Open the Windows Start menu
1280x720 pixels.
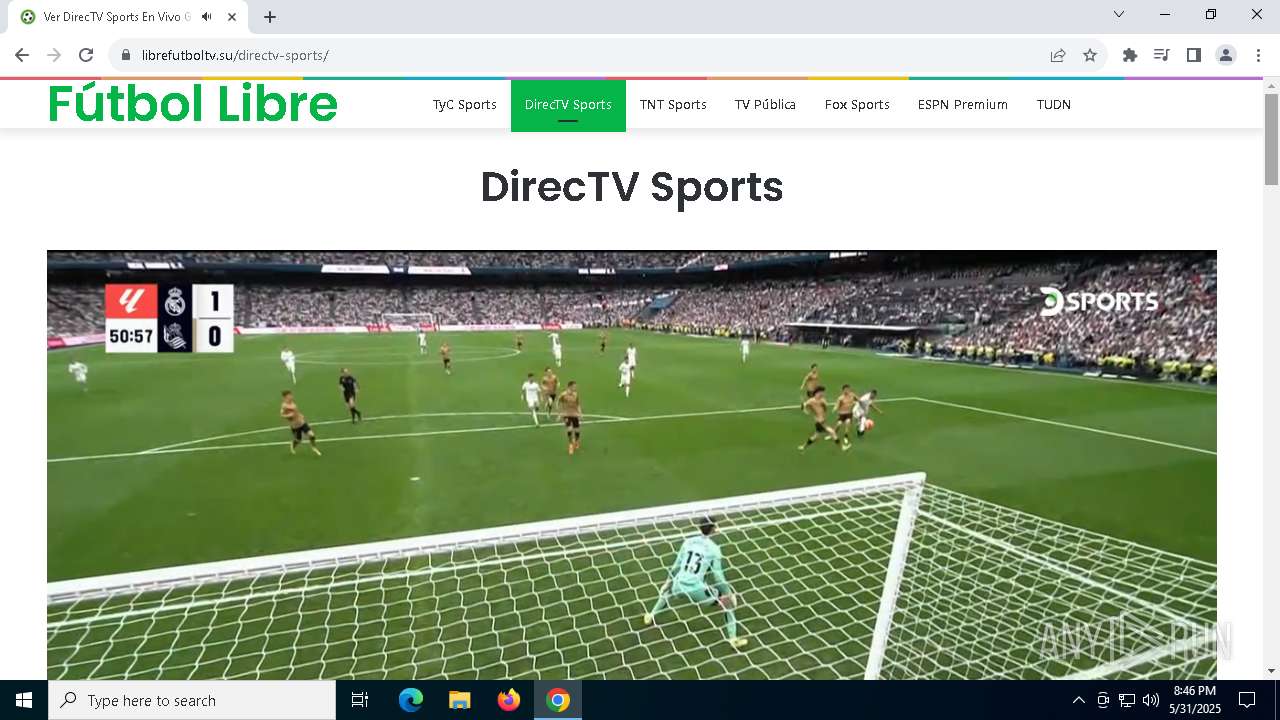pos(24,700)
